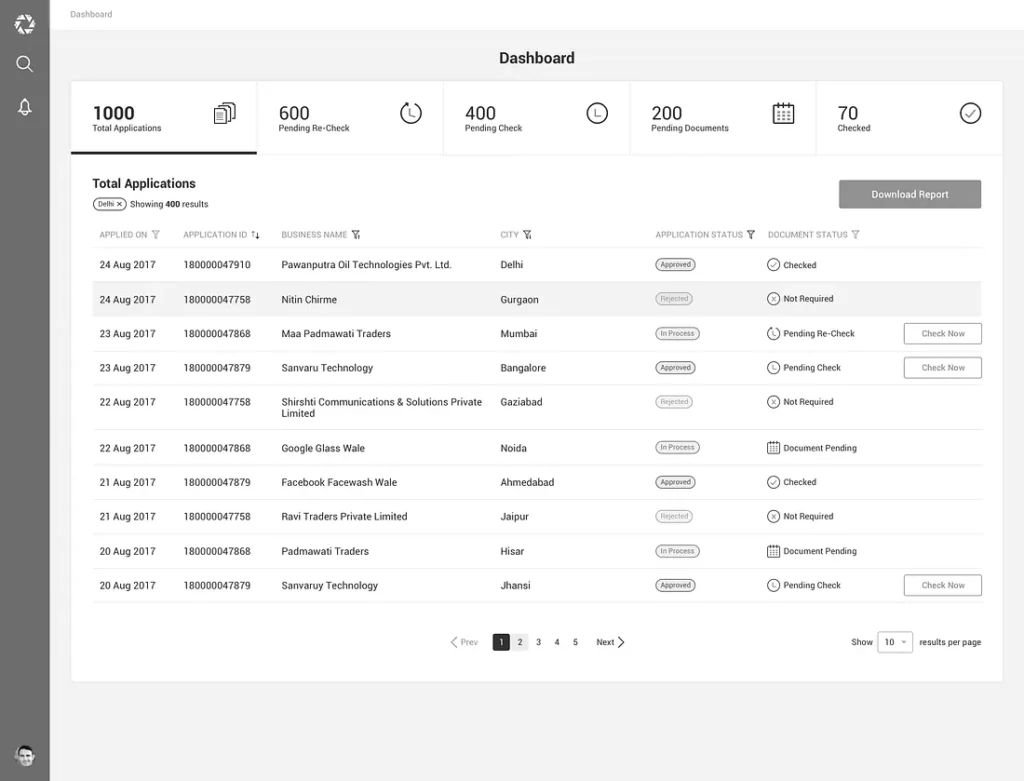Screen dimensions: 1024x781
Task: Click Next to advance pagination
Action: pyautogui.click(x=609, y=642)
